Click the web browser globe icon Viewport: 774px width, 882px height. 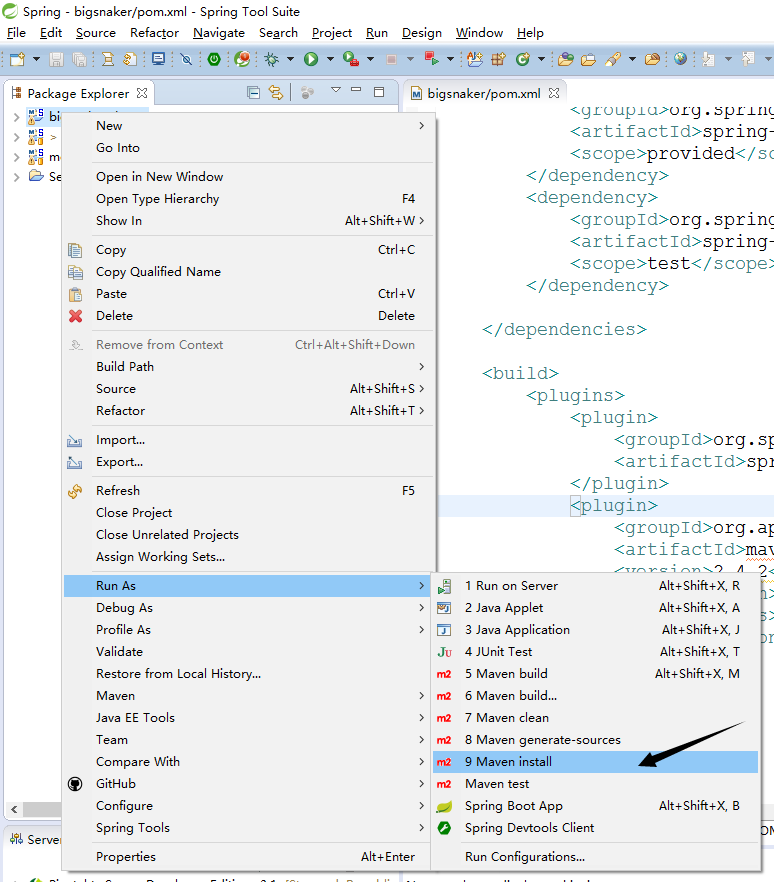point(680,58)
